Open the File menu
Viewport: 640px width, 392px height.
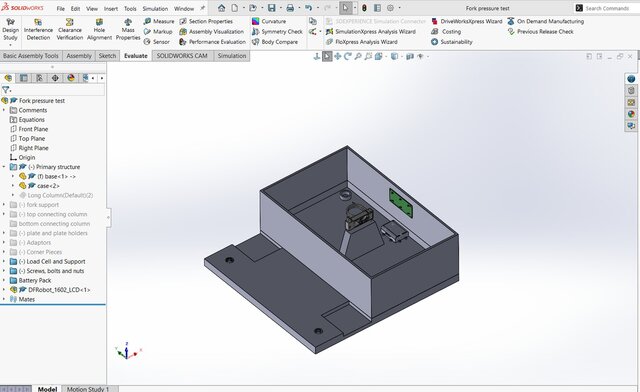(60, 9)
